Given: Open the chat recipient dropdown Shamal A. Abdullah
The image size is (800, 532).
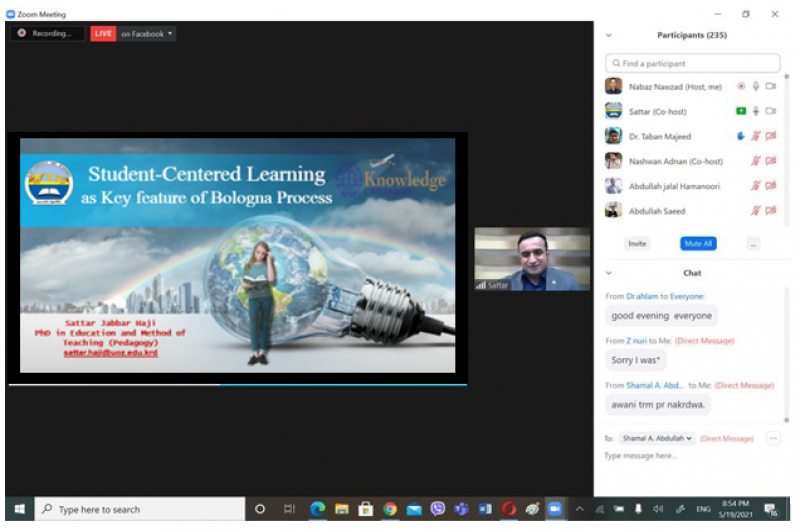Looking at the screenshot, I should (x=657, y=438).
